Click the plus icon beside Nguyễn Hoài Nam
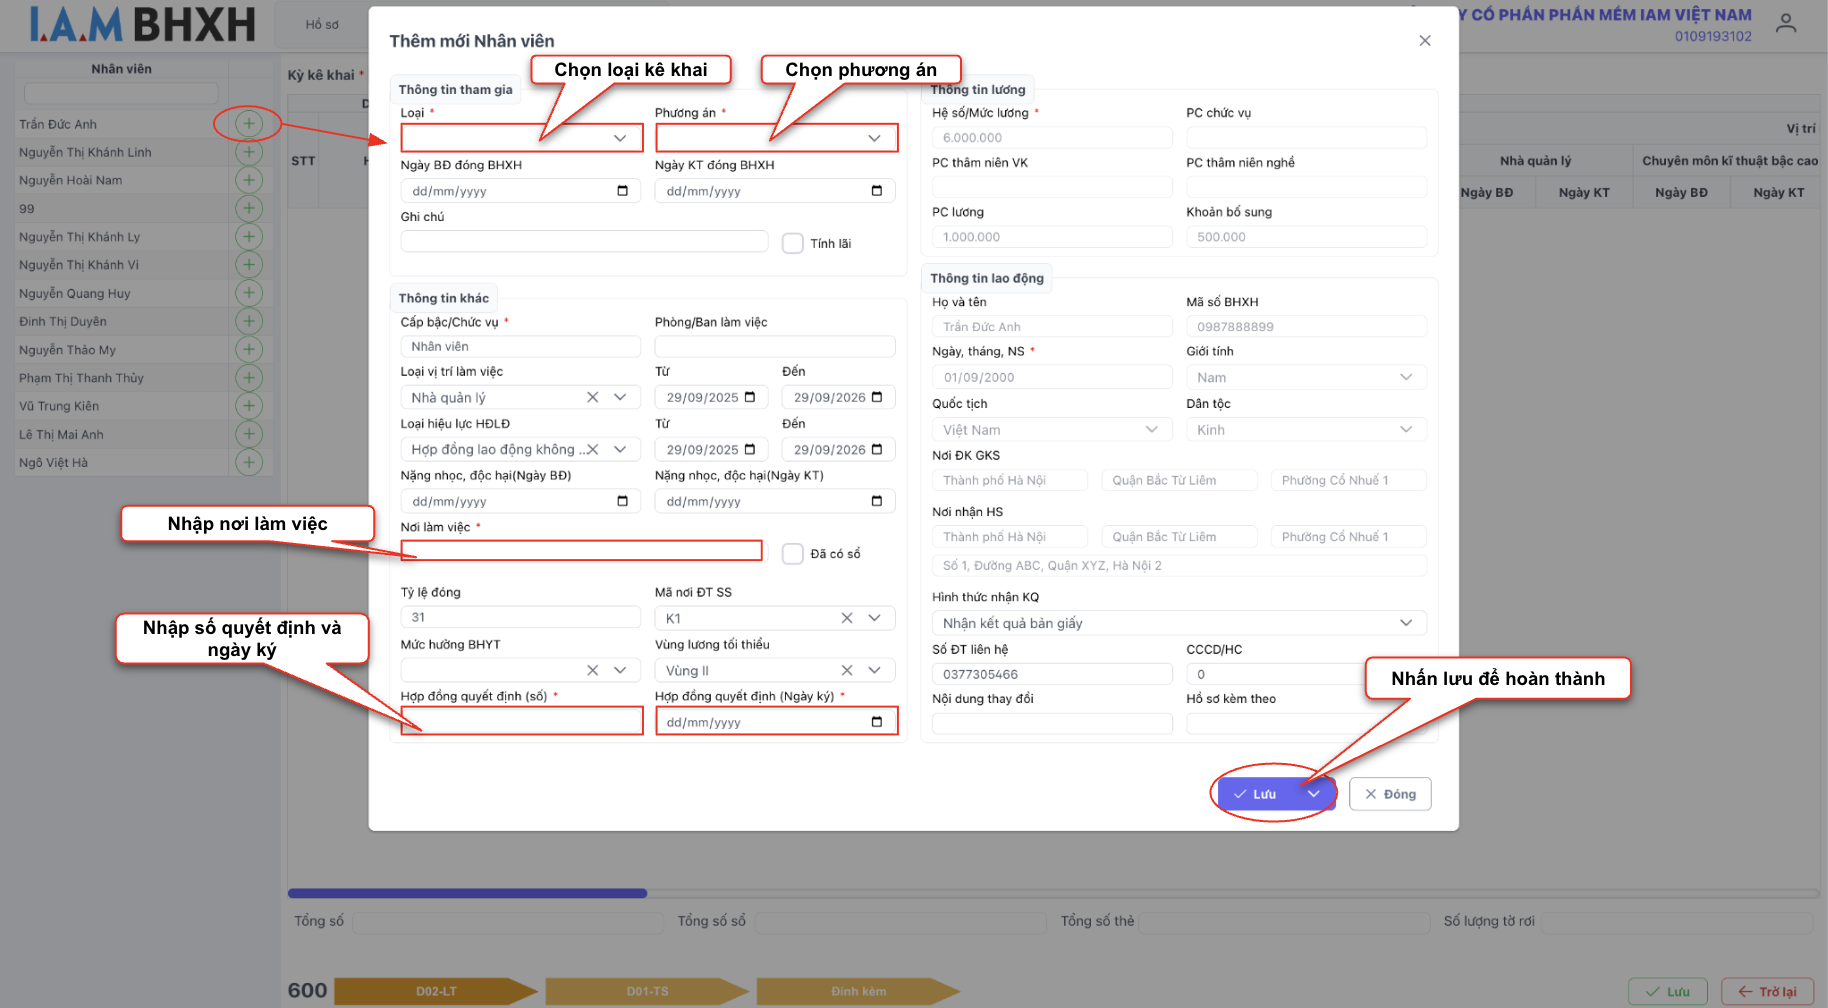 point(249,180)
